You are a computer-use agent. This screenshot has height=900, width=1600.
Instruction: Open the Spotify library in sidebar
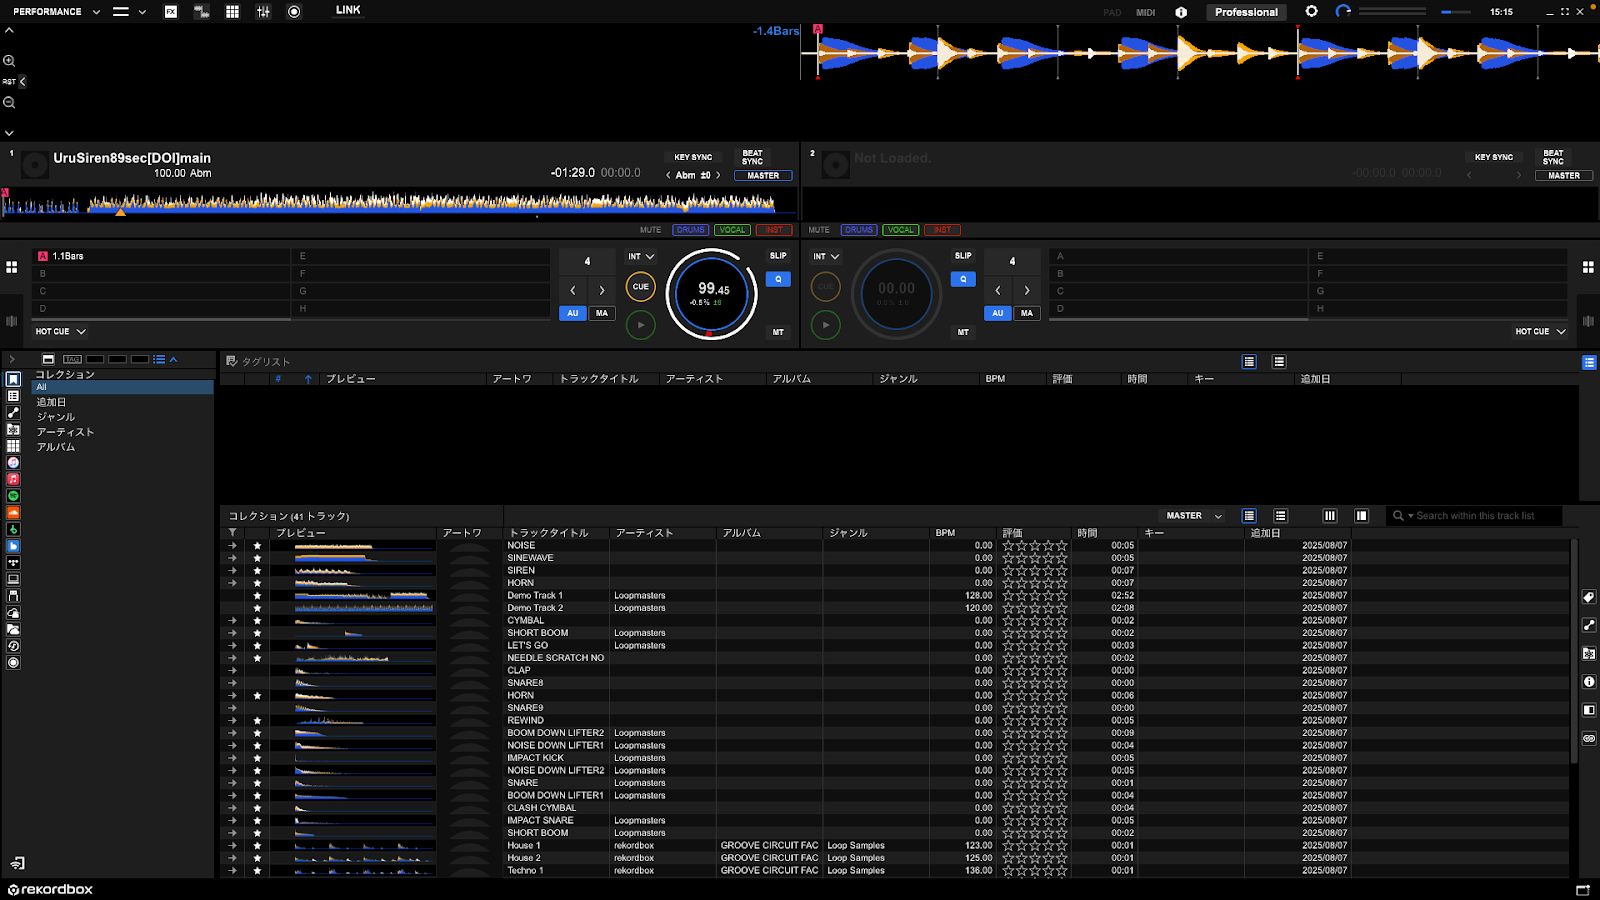pyautogui.click(x=13, y=496)
